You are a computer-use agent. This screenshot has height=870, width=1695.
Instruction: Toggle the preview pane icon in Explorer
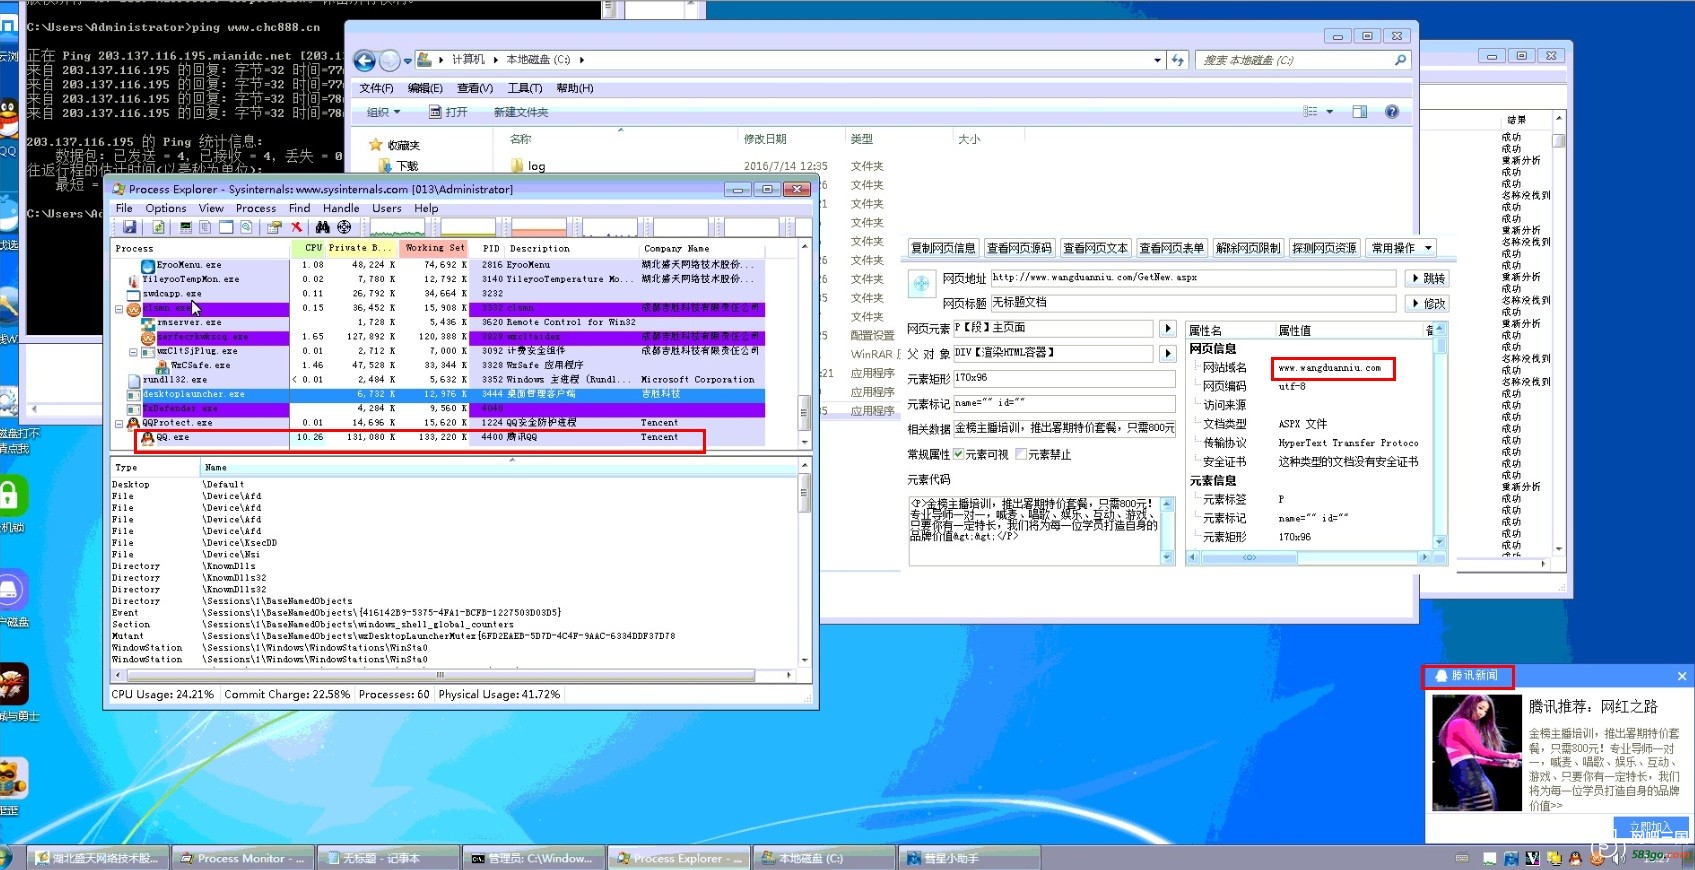(1360, 112)
